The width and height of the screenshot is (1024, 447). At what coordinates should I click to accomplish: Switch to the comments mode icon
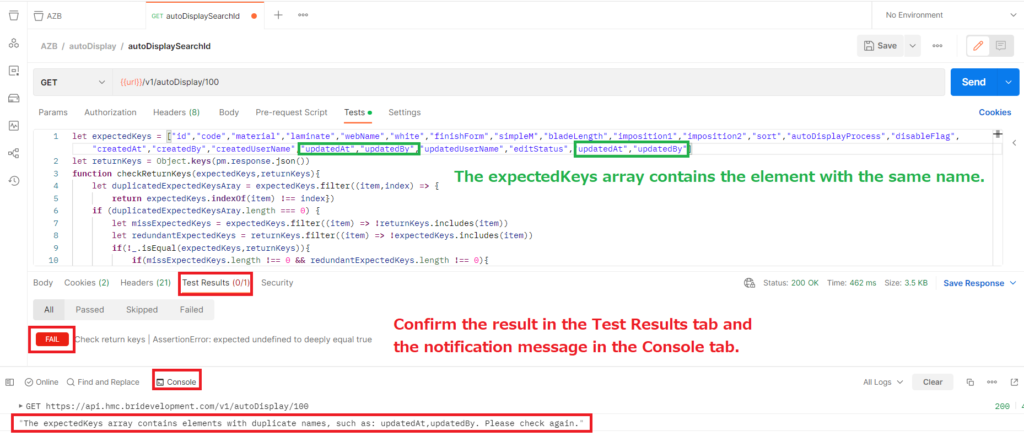pos(1000,46)
